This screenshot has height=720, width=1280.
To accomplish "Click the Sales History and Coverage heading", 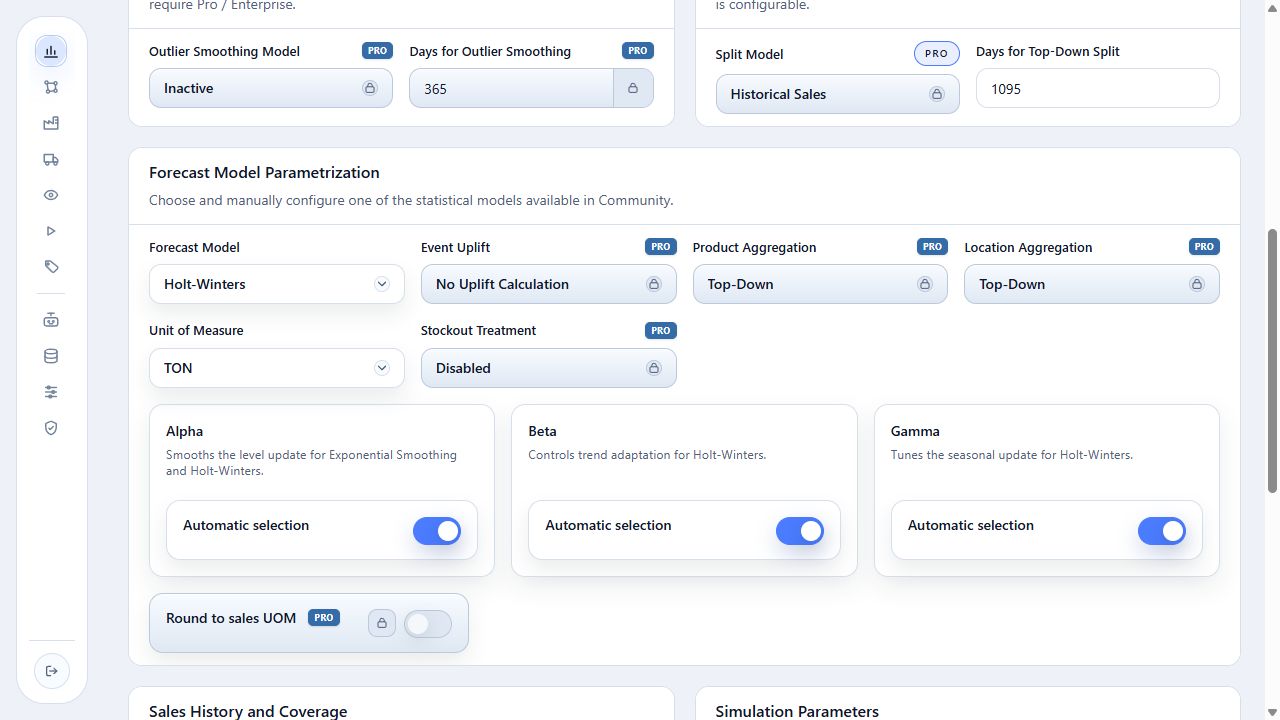I will 248,711.
